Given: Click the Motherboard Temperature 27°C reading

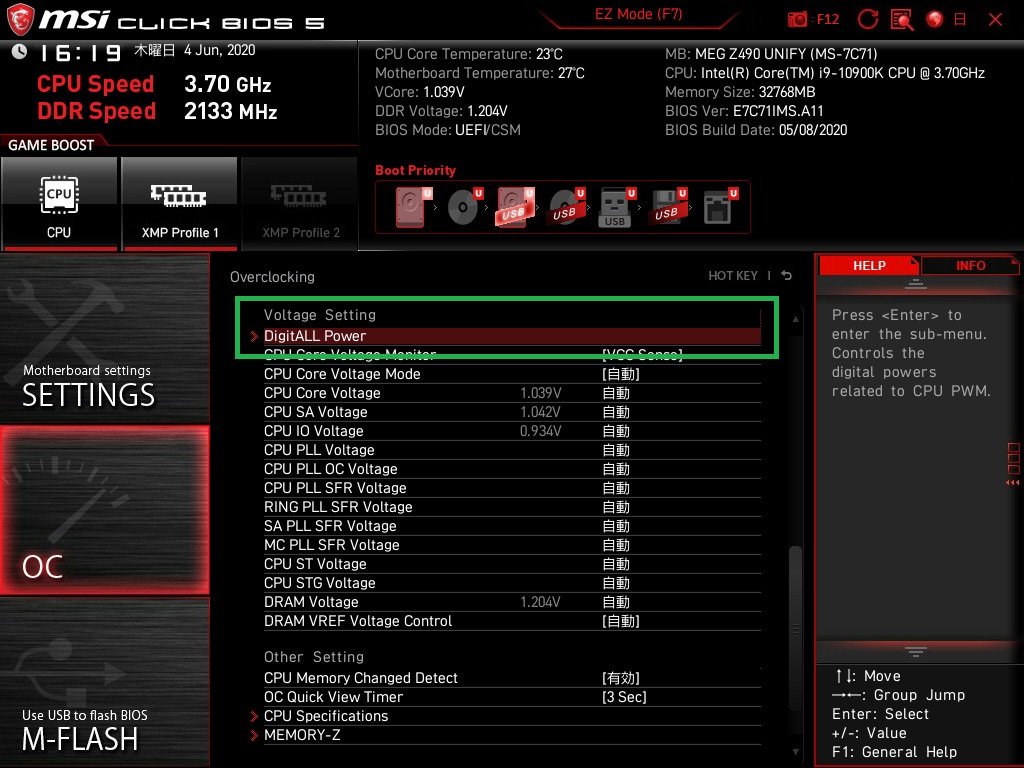Looking at the screenshot, I should tap(480, 73).
